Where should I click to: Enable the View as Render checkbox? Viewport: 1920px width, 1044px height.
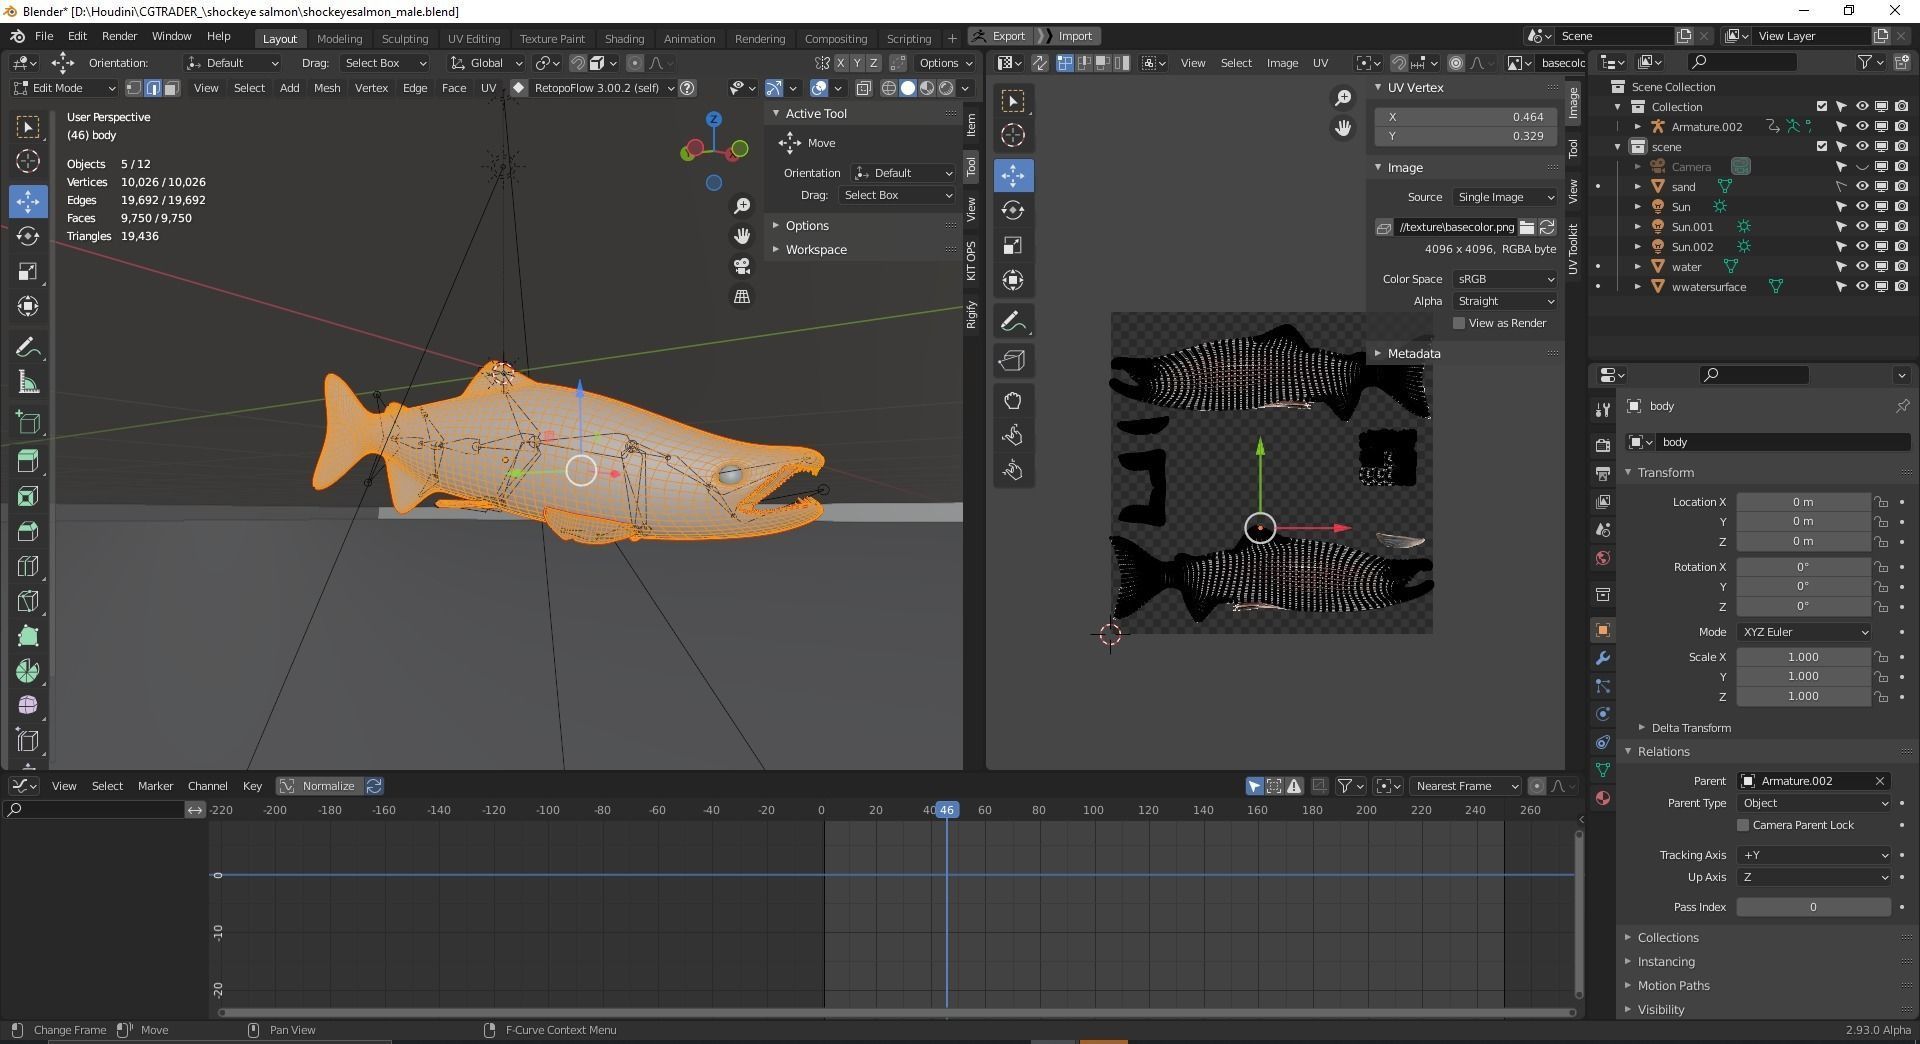point(1459,323)
